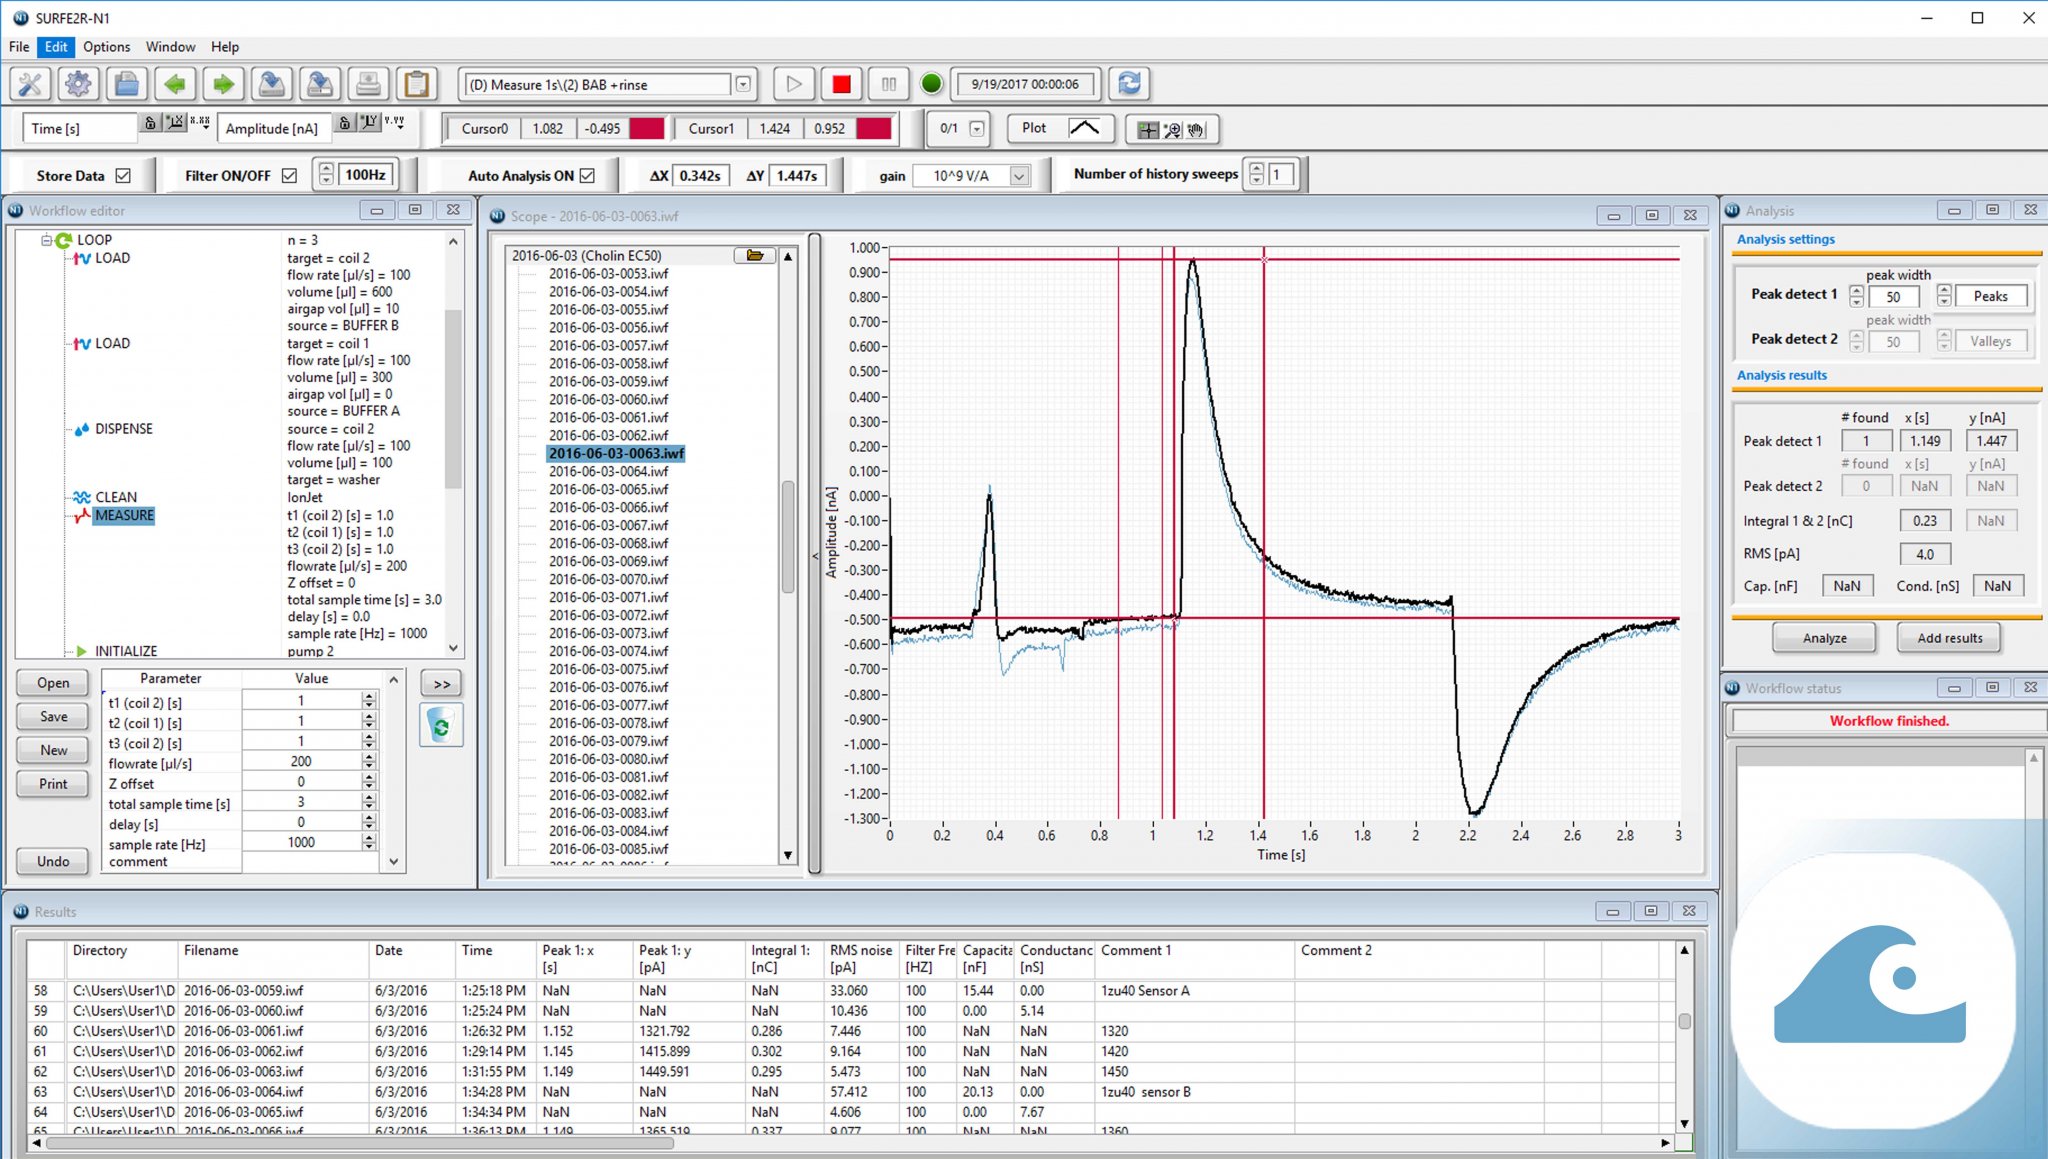
Task: Click the clipboard icon in toolbar
Action: [416, 84]
